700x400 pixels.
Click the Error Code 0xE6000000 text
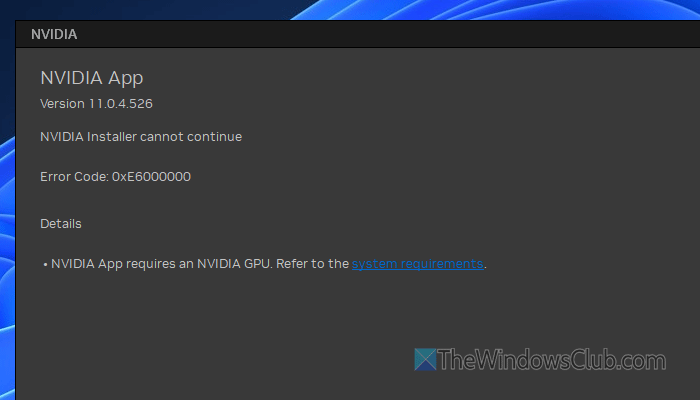point(115,177)
